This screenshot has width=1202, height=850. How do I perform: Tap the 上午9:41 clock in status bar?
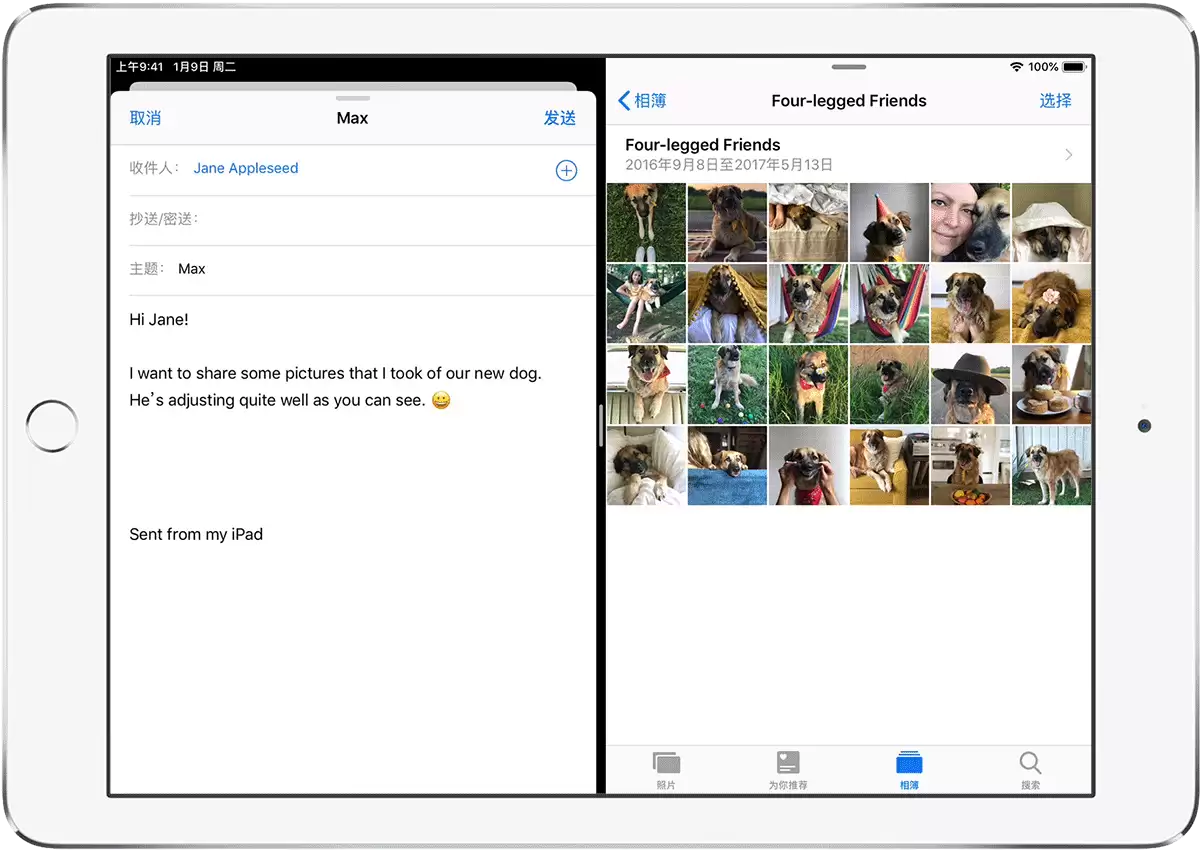tap(139, 67)
